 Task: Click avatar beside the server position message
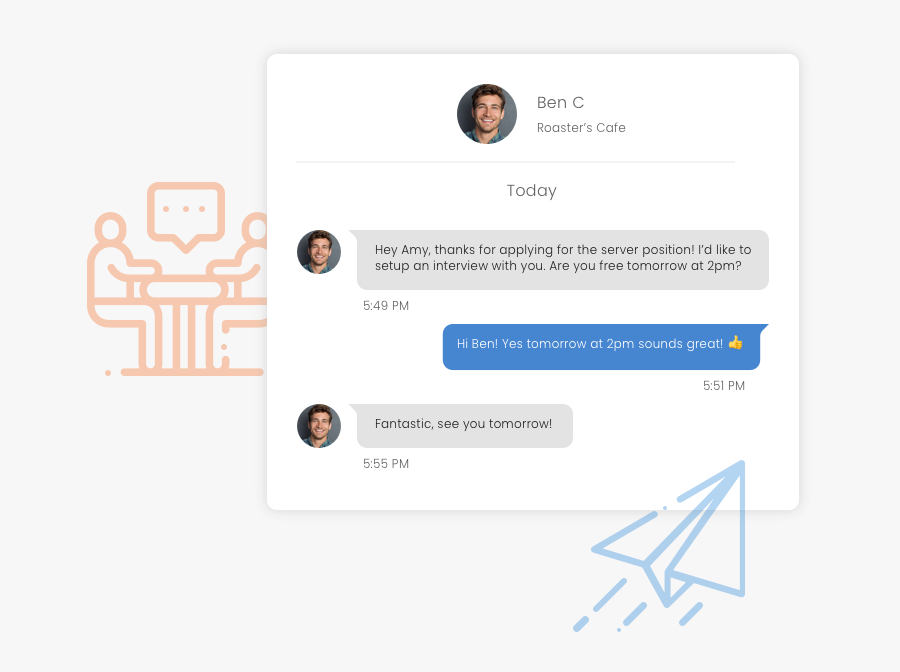pos(319,252)
